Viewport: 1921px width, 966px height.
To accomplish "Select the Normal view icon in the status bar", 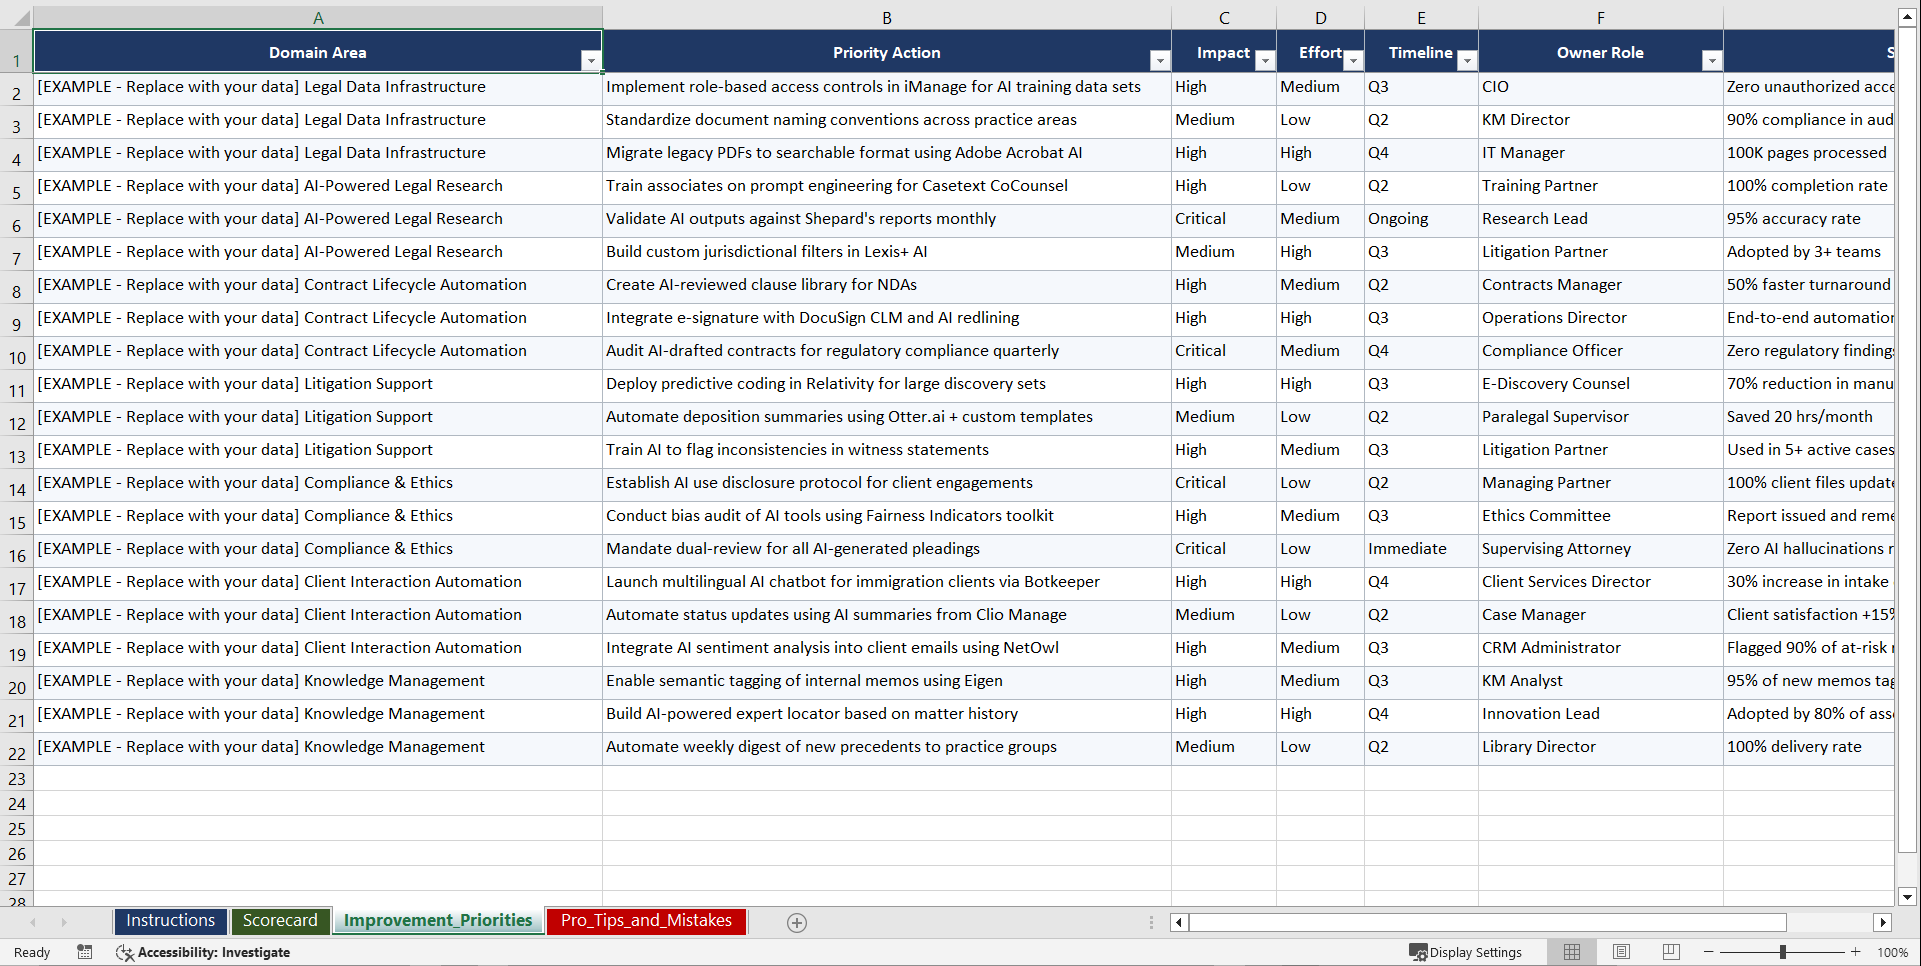I will (1571, 952).
